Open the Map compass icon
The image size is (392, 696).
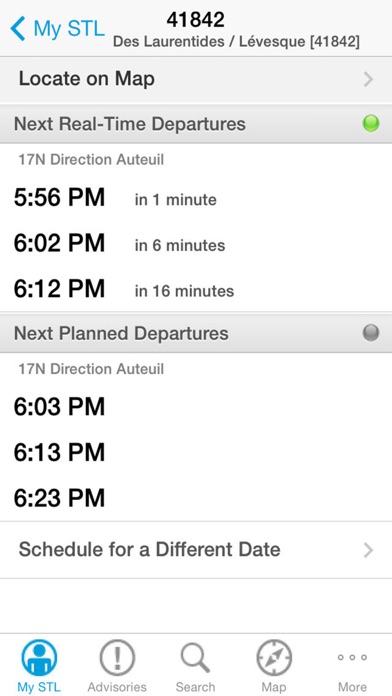coord(274,657)
